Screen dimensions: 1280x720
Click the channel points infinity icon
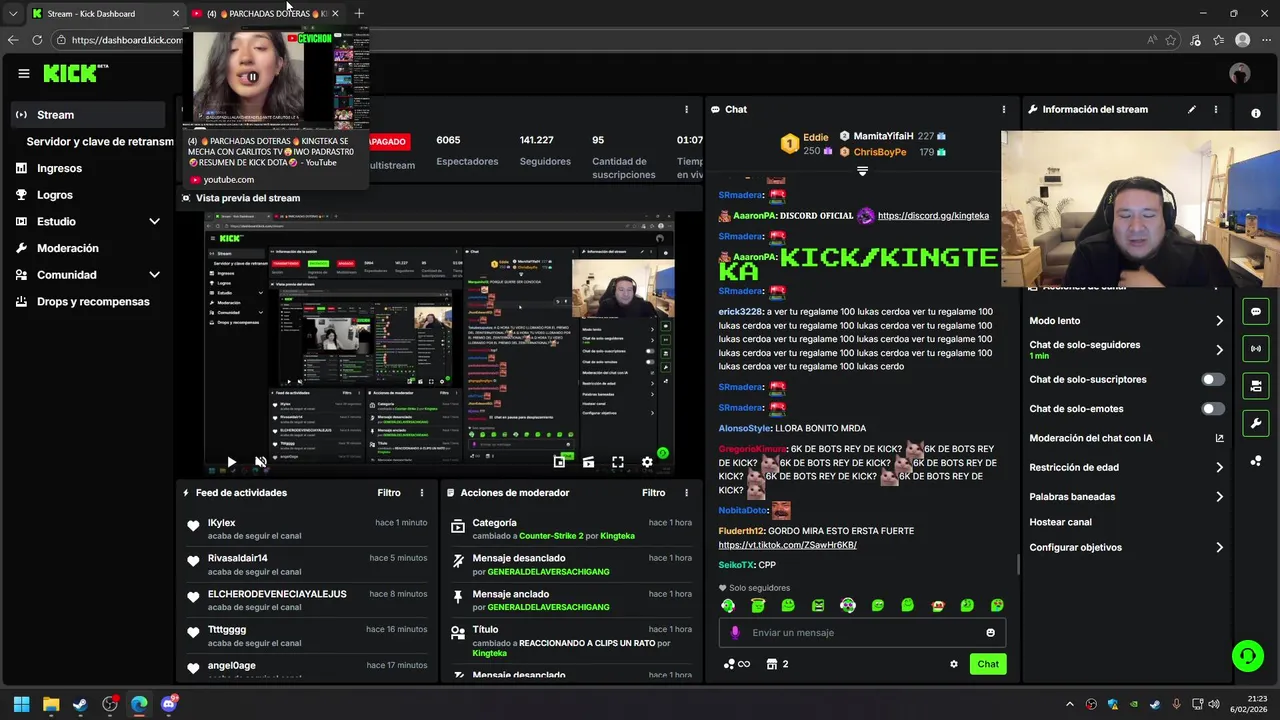736,664
